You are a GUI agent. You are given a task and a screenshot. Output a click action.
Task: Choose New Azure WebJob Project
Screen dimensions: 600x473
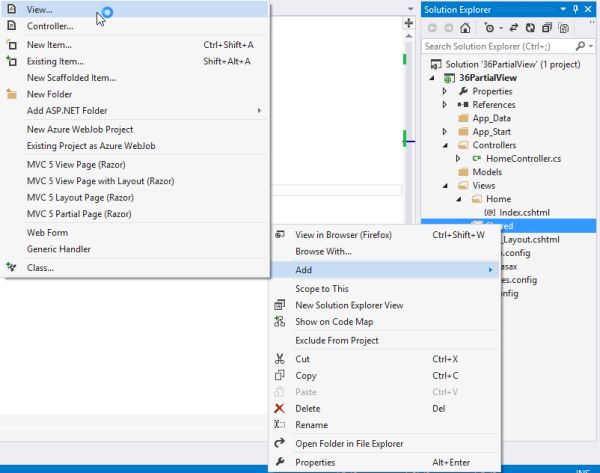point(135,129)
